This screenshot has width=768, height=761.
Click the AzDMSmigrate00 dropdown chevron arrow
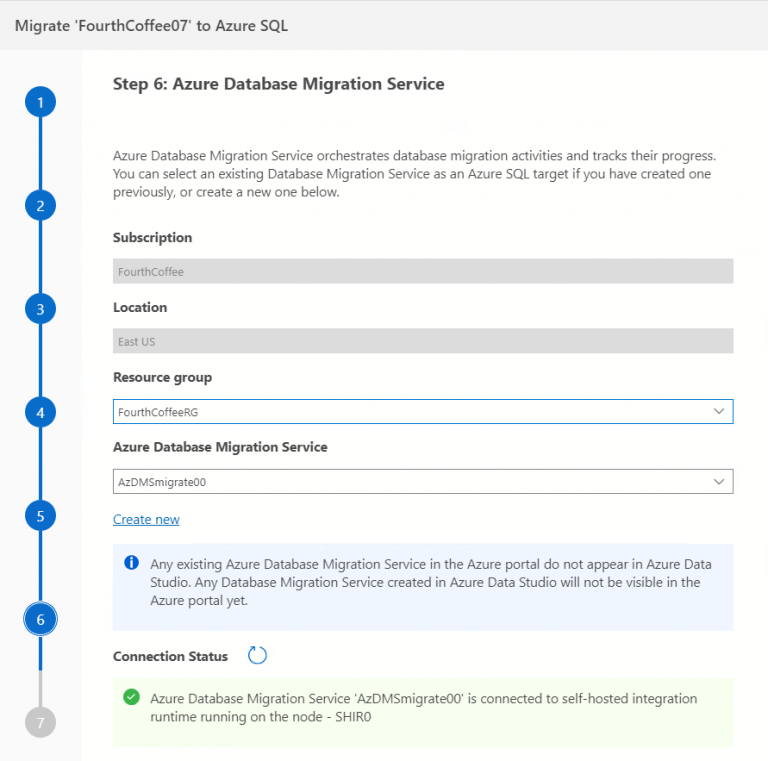(x=718, y=481)
